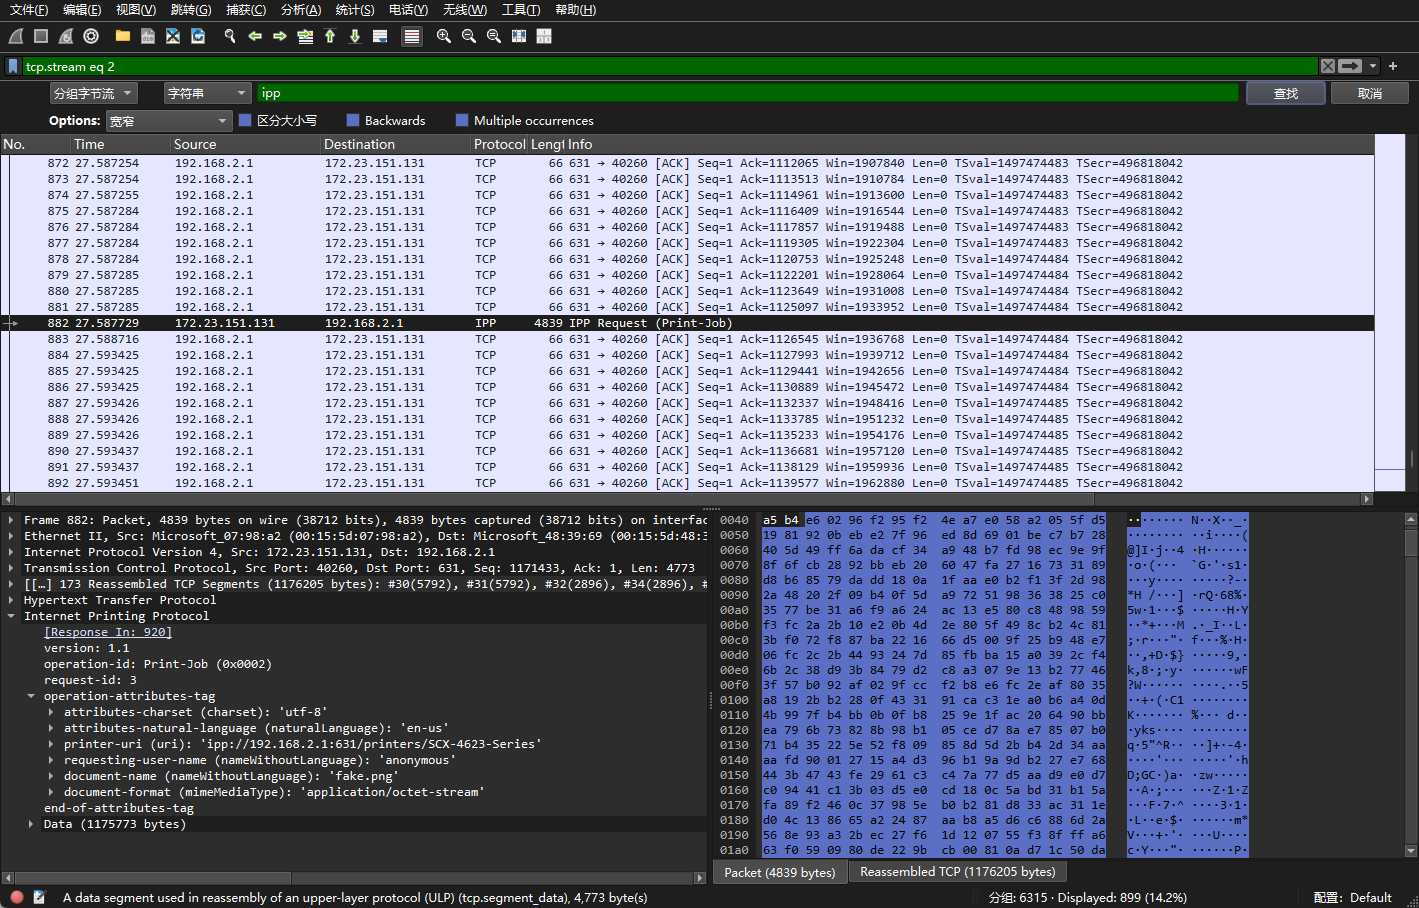
Task: Jump to the first packet
Action: (x=330, y=36)
